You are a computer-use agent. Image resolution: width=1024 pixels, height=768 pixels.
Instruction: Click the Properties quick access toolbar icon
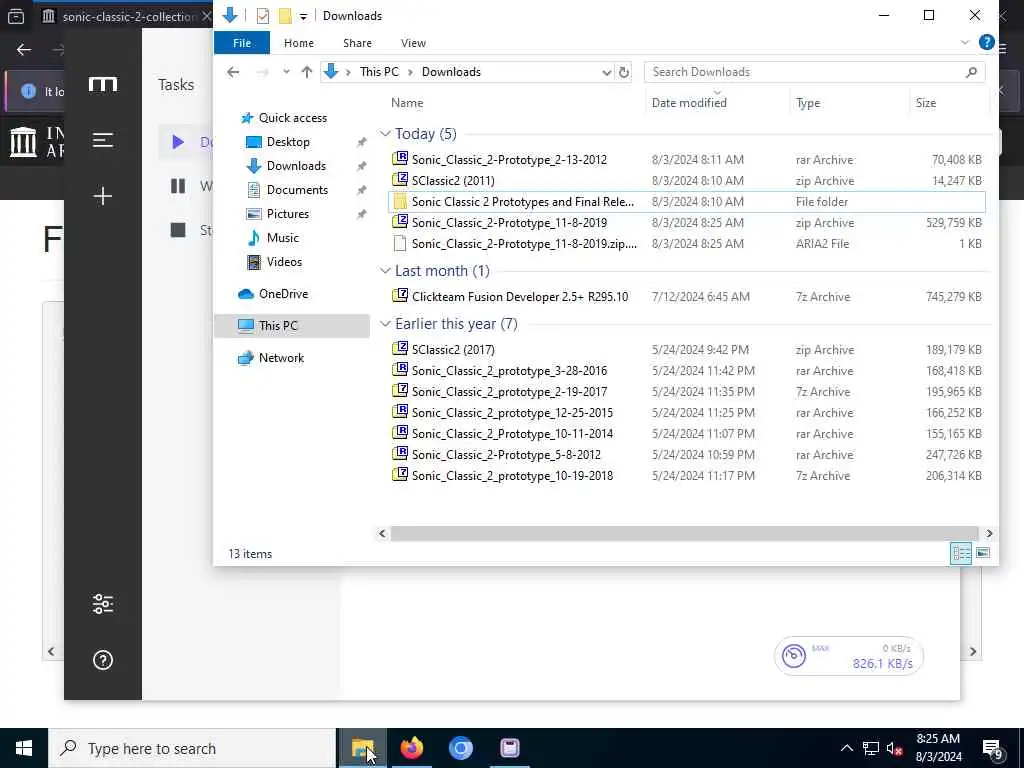263,16
